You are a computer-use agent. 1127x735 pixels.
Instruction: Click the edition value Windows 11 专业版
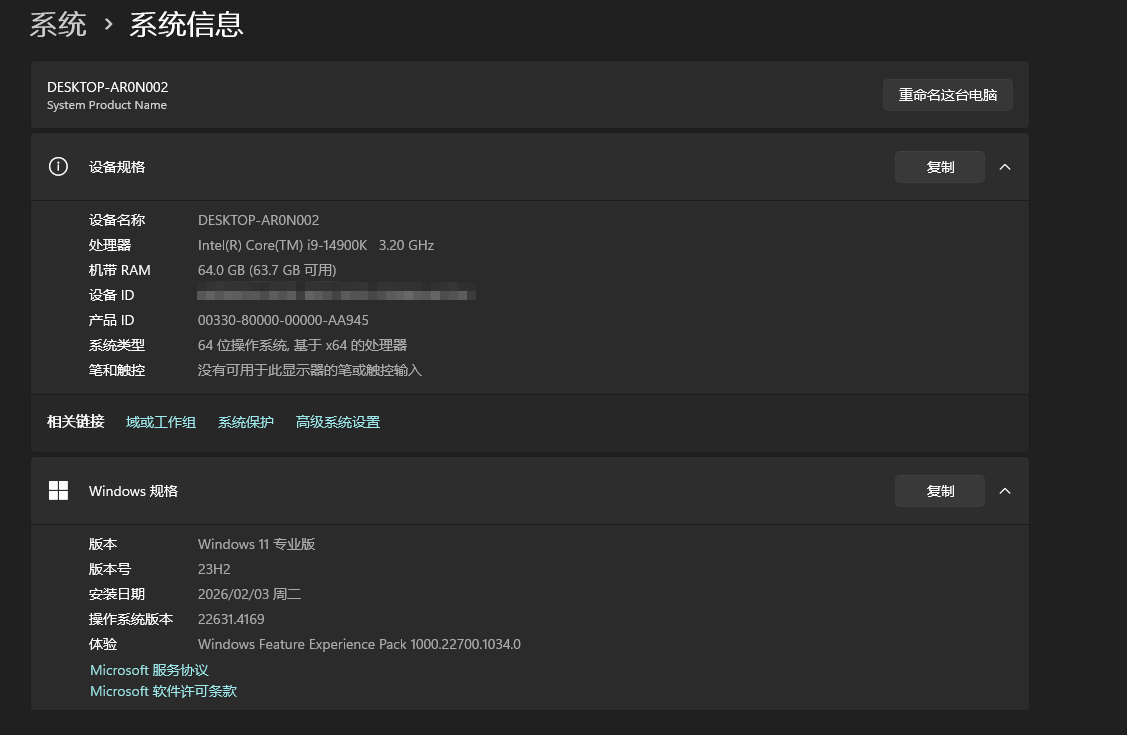(x=257, y=544)
